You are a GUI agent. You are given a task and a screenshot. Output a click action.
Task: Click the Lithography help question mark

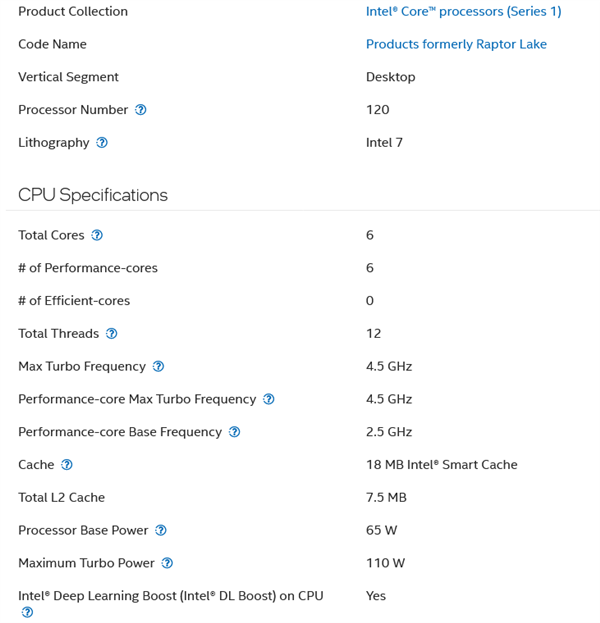102,143
